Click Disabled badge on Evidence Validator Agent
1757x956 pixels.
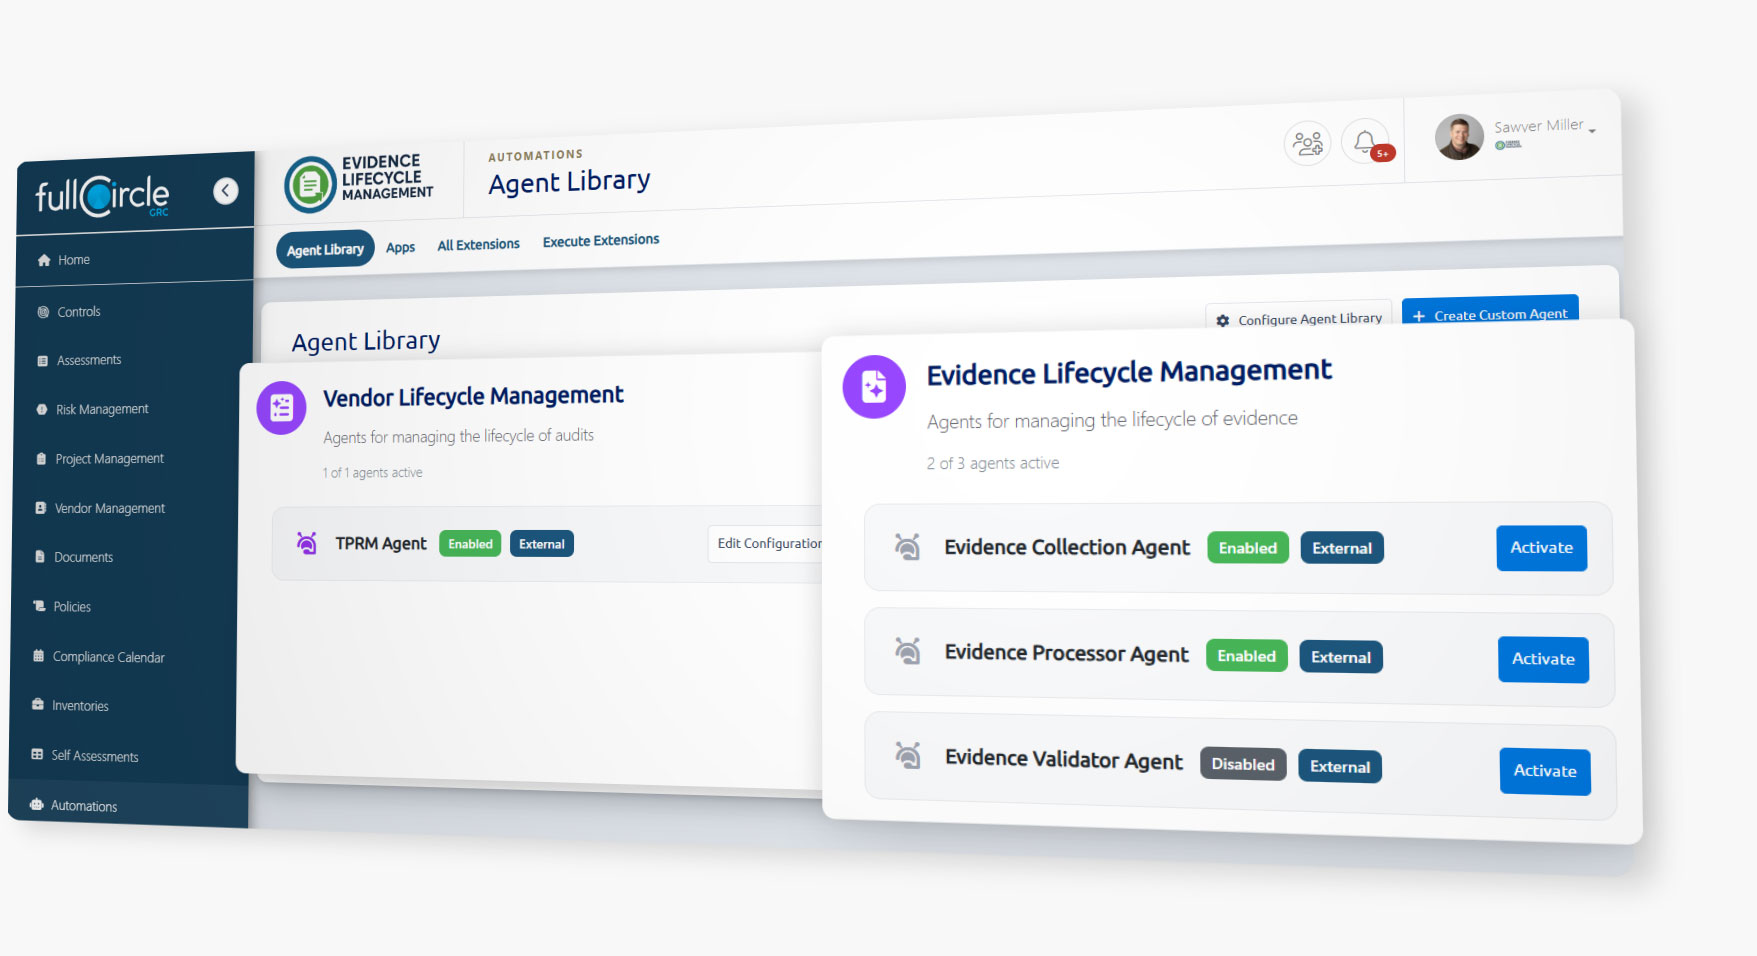click(1243, 764)
